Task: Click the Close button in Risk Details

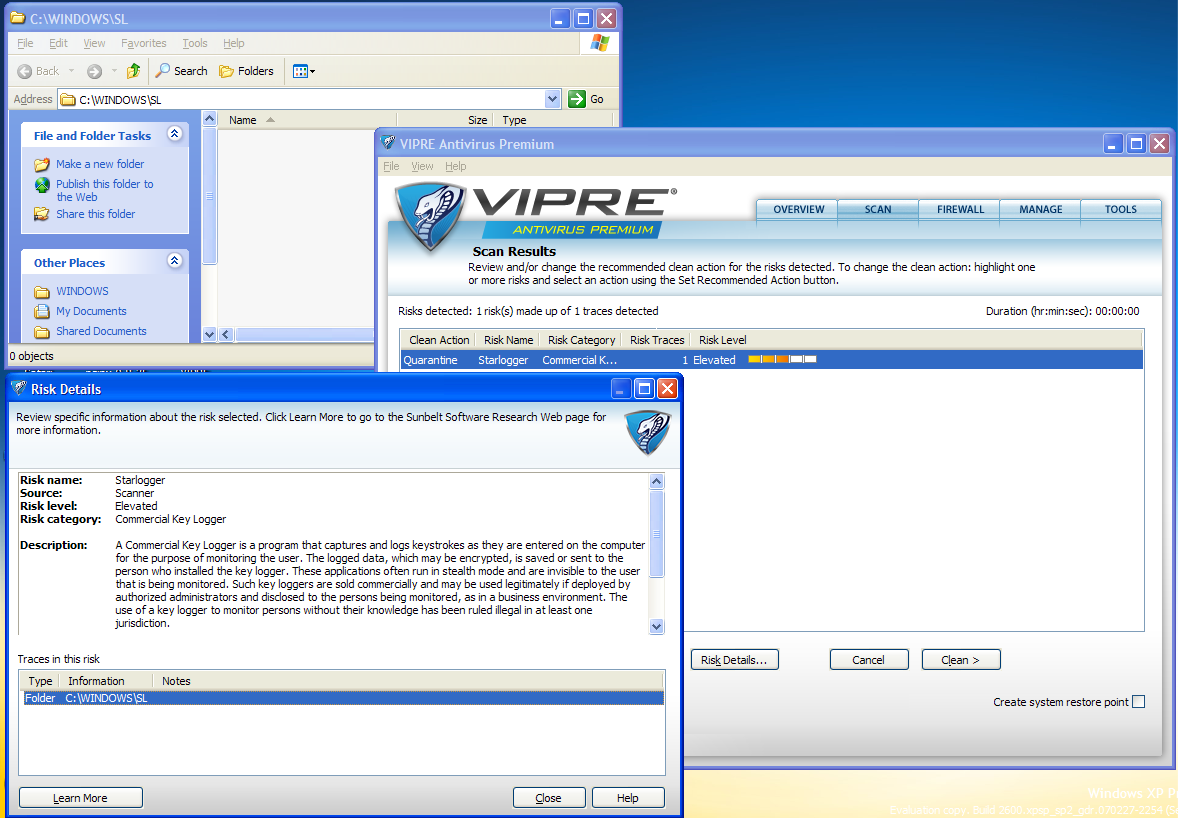Action: (x=548, y=798)
